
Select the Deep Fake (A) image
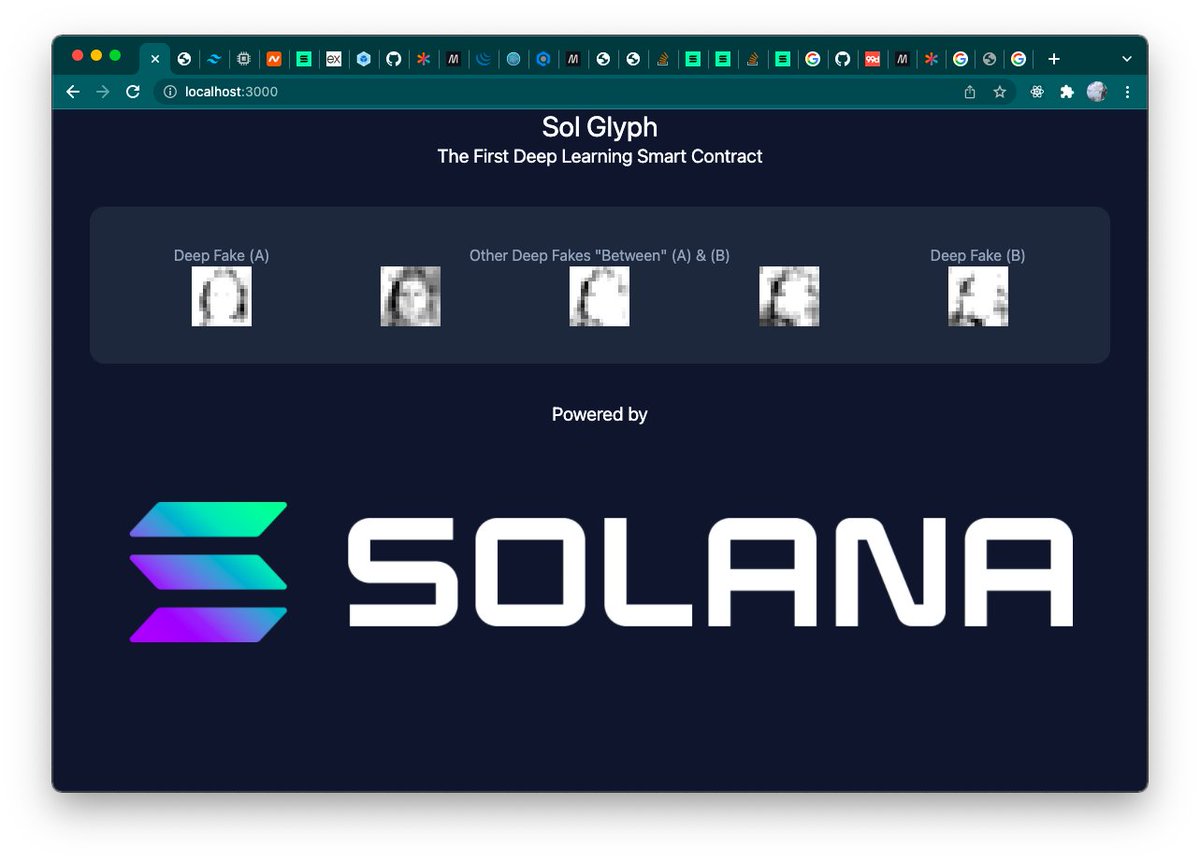tap(221, 296)
